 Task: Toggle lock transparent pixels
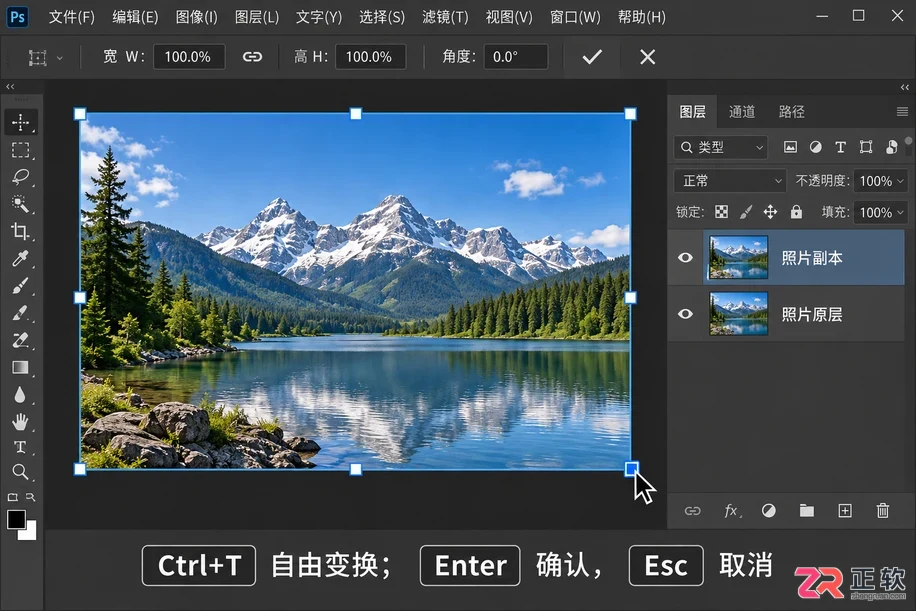[x=722, y=212]
